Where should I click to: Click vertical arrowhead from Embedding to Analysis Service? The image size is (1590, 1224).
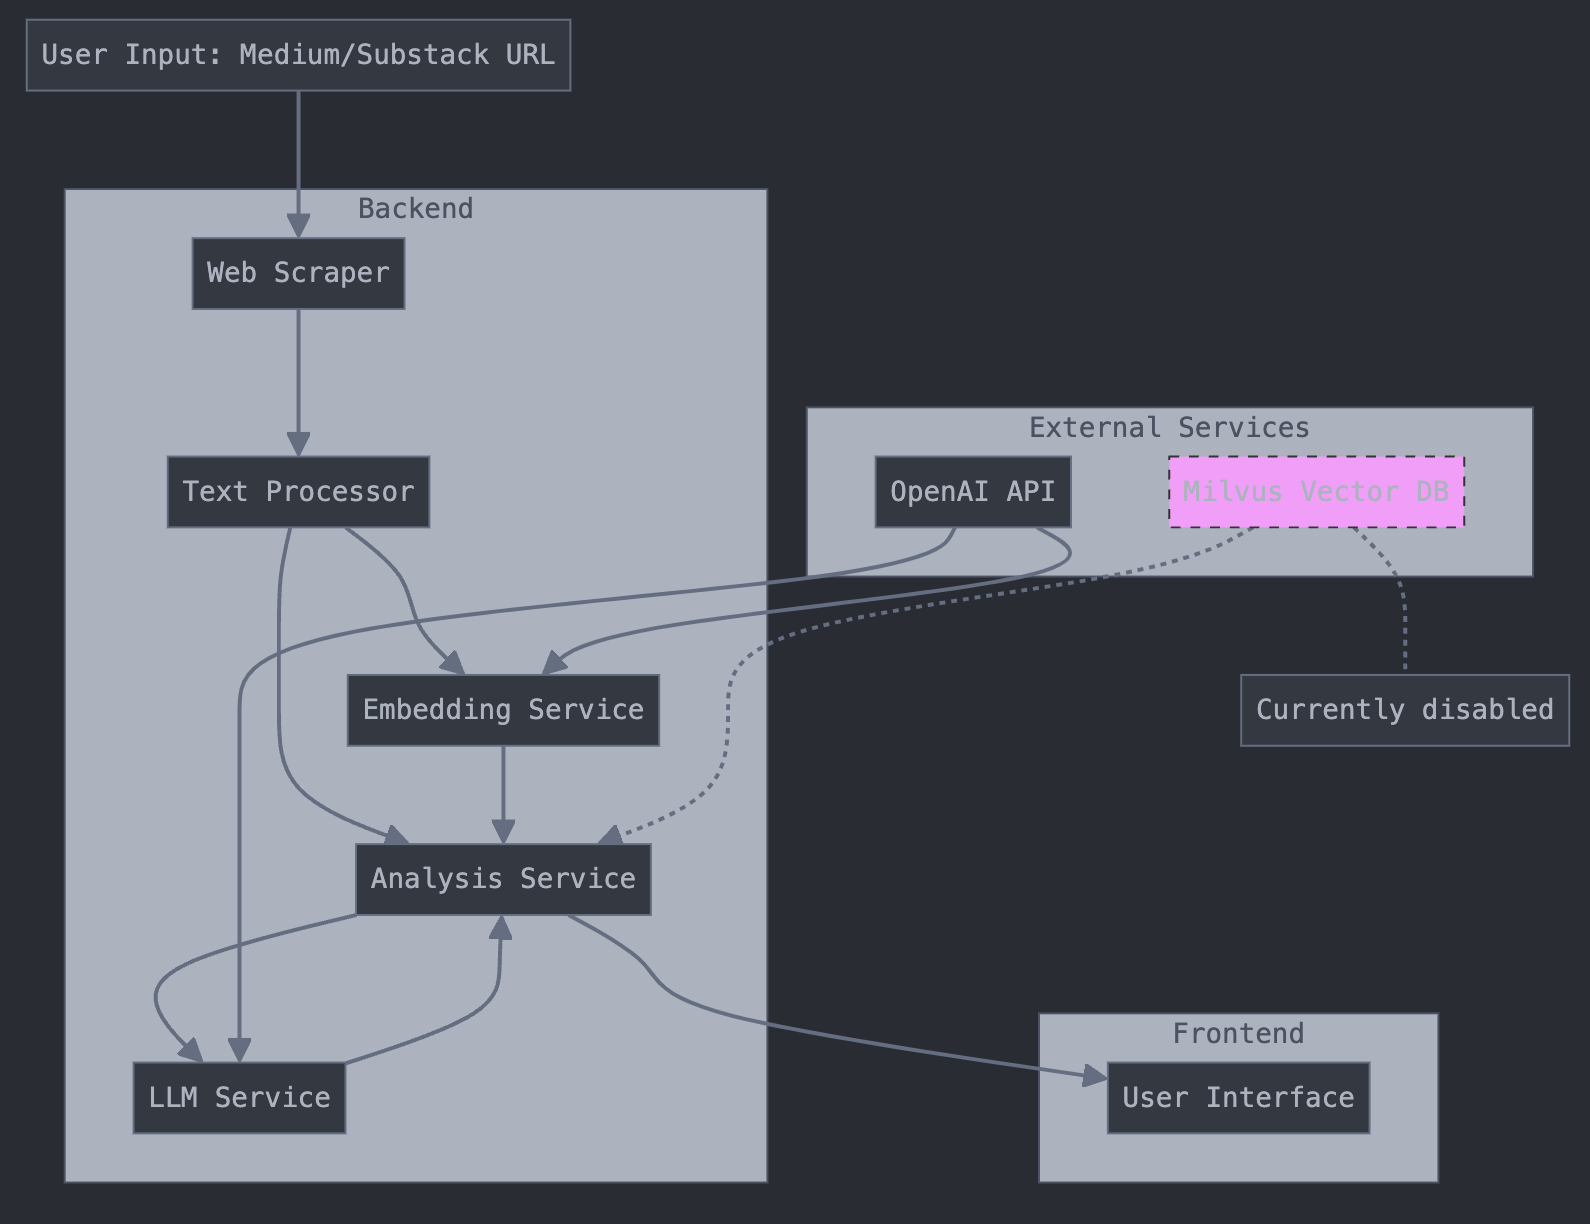pos(503,832)
